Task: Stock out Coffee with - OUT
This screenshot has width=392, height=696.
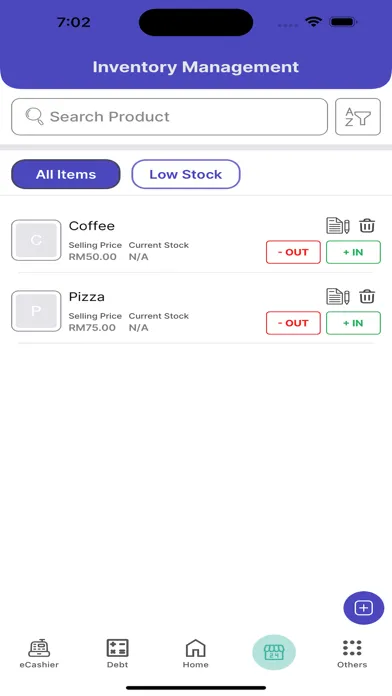Action: click(293, 252)
